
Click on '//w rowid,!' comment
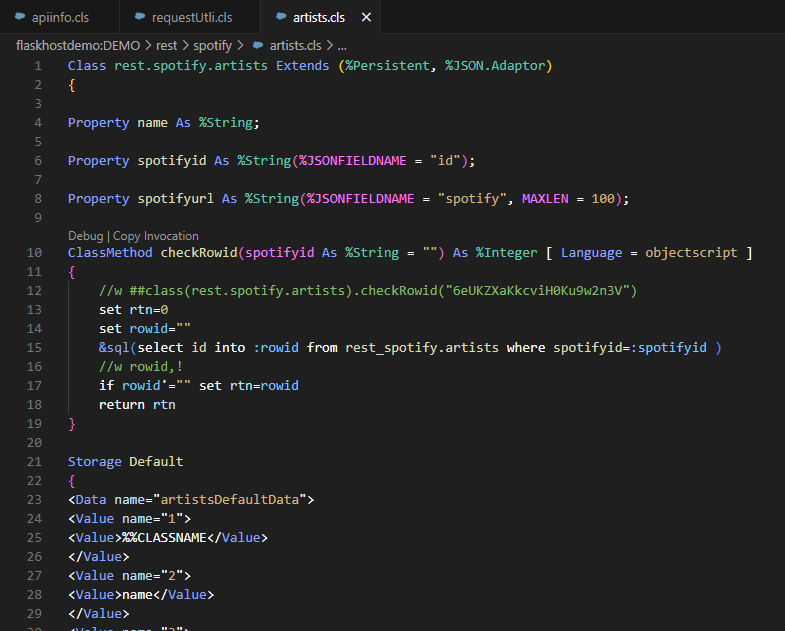coord(141,367)
